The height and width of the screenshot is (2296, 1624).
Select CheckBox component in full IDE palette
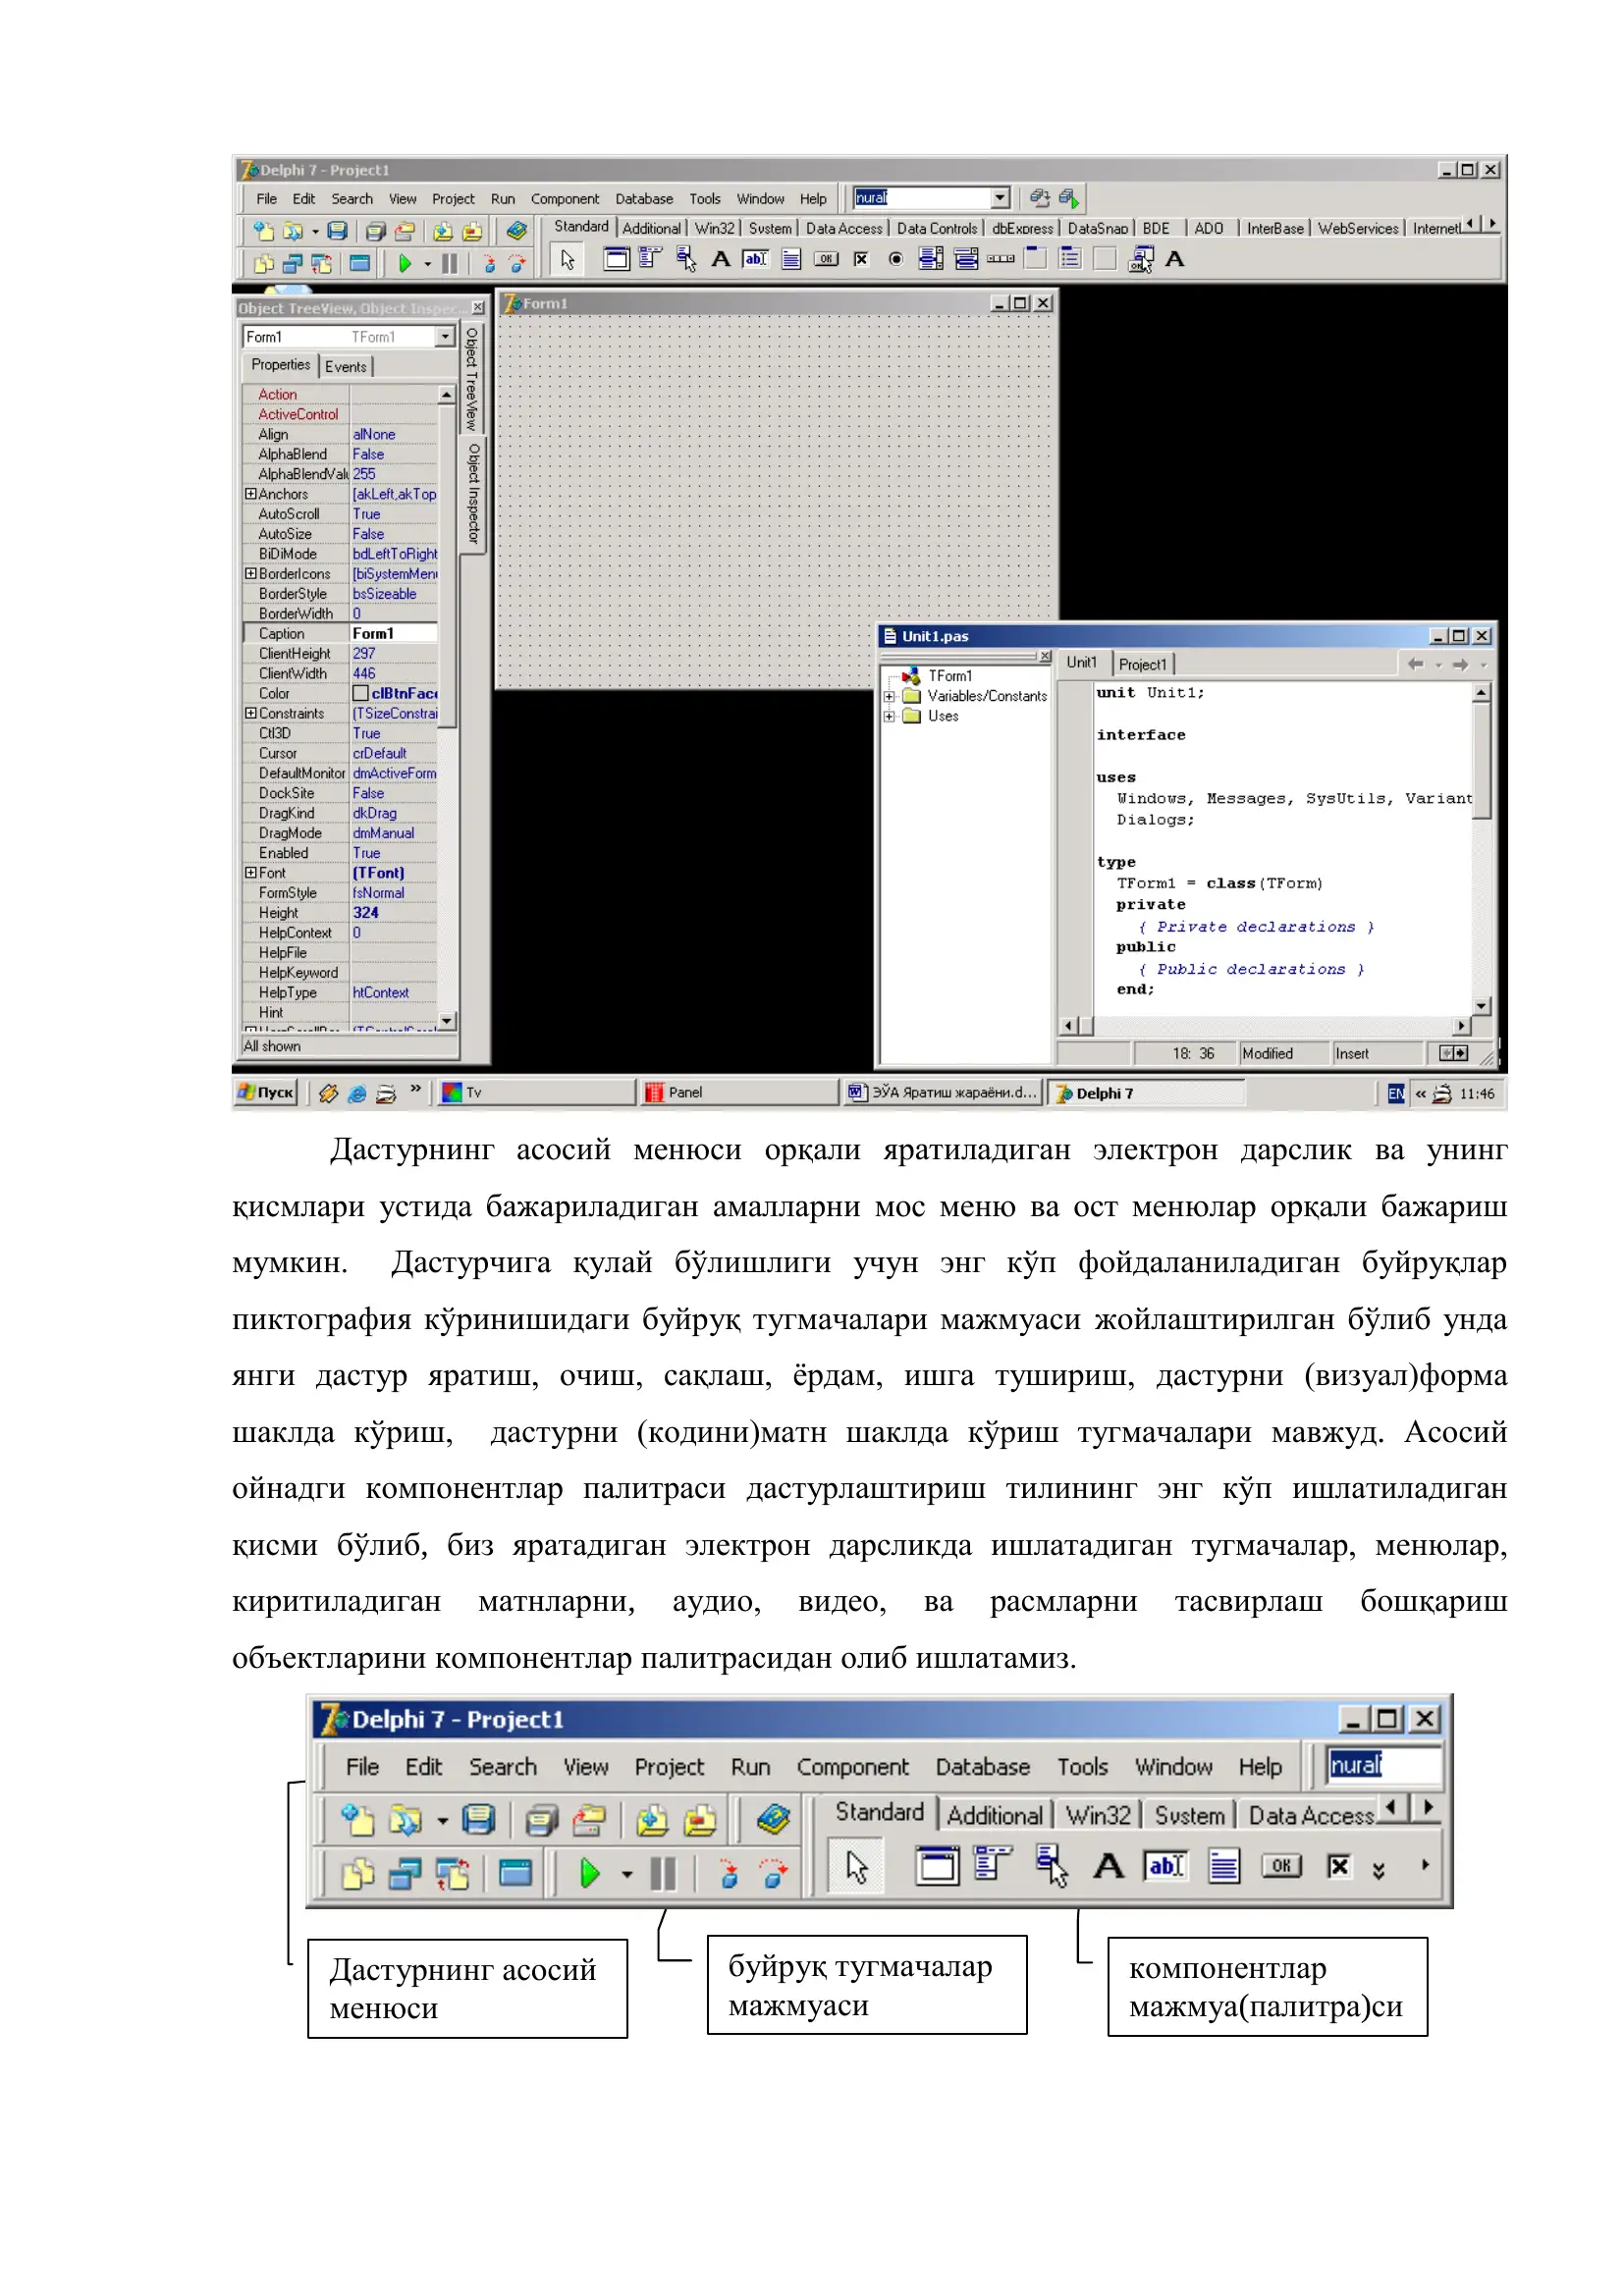coord(861,260)
